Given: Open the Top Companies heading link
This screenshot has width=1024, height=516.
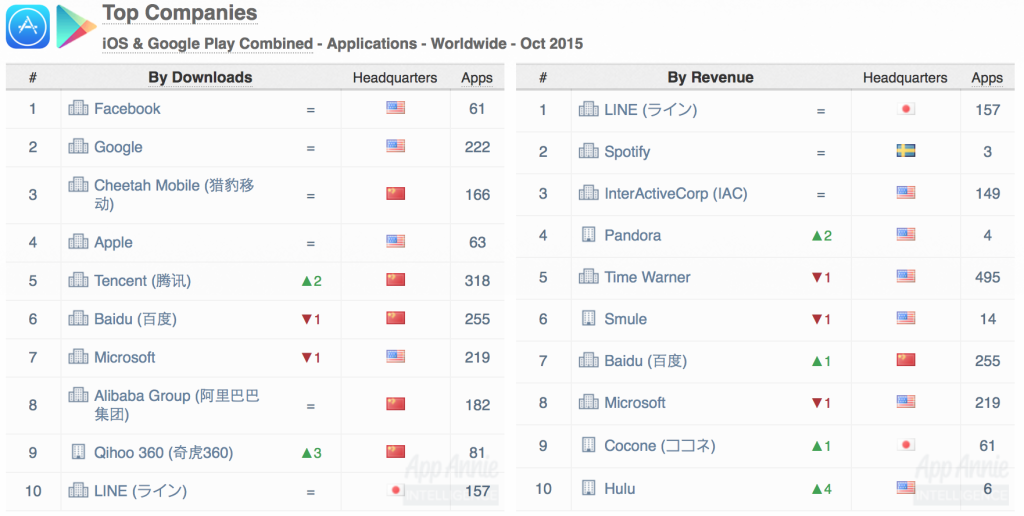Looking at the screenshot, I should 180,12.
